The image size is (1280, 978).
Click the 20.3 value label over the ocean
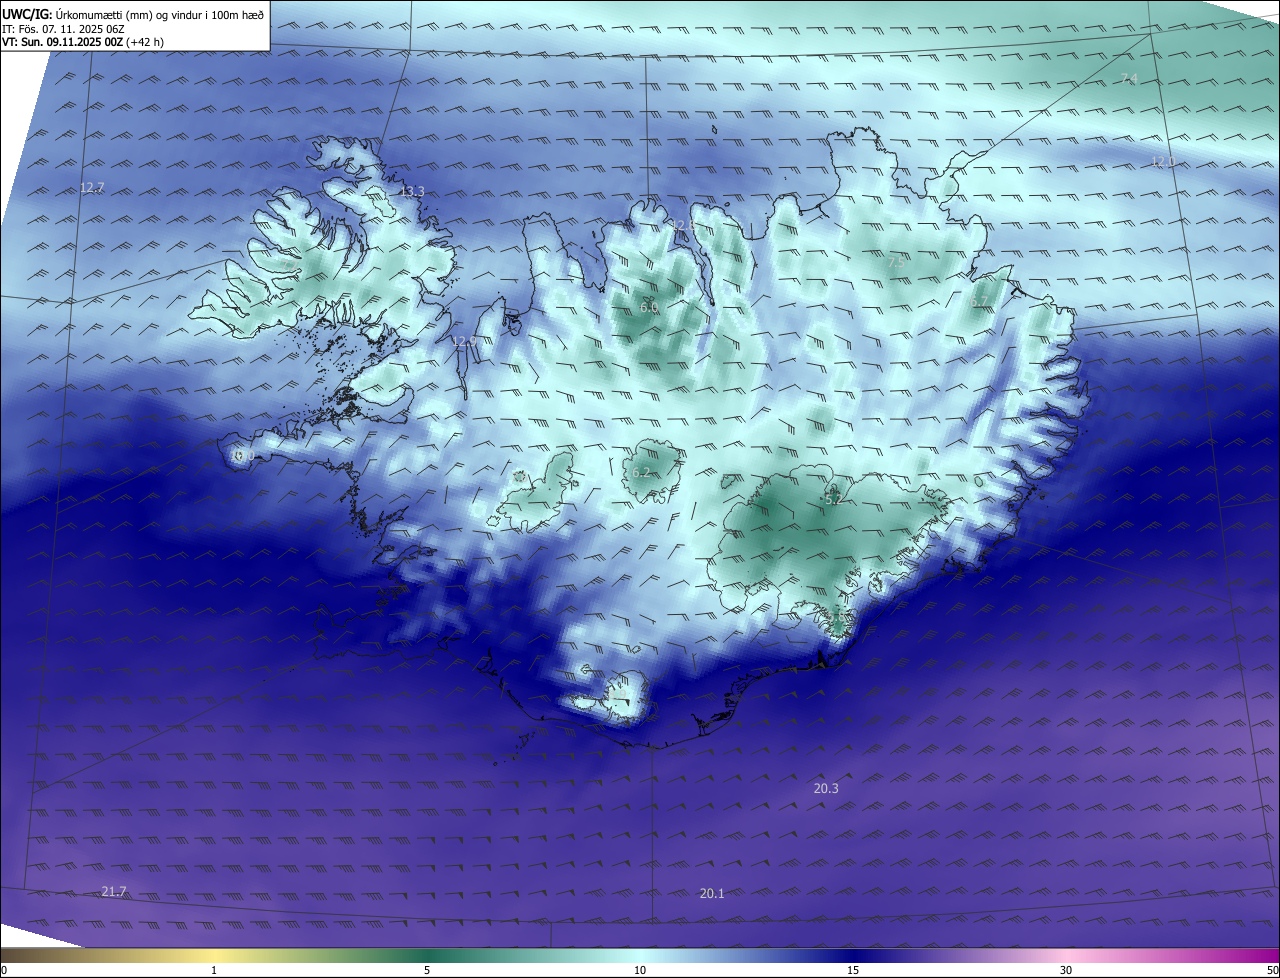(x=826, y=789)
